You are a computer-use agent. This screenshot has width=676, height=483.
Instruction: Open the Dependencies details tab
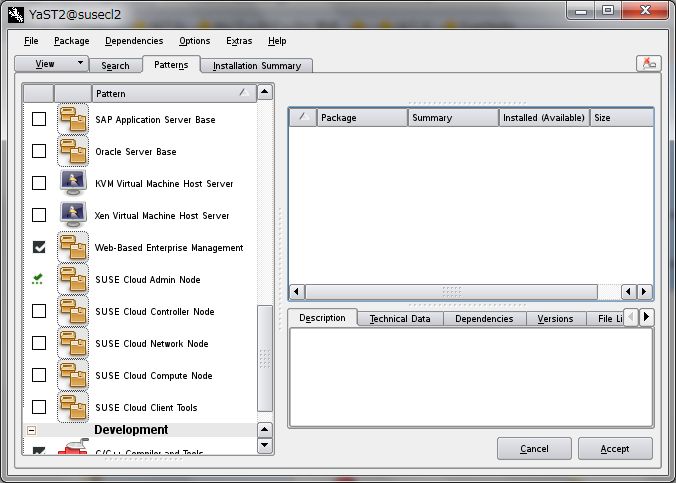(x=484, y=319)
